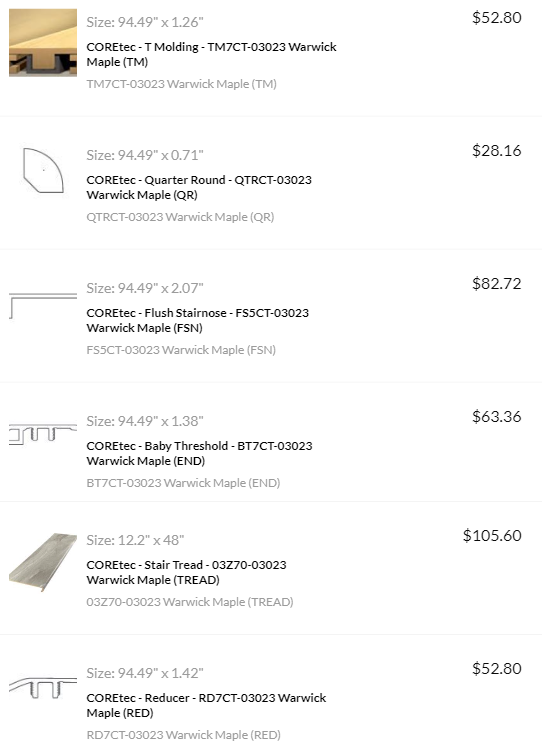Select gray SKU text TM7CT-03023 Warwick Maple (TM)

(181, 84)
